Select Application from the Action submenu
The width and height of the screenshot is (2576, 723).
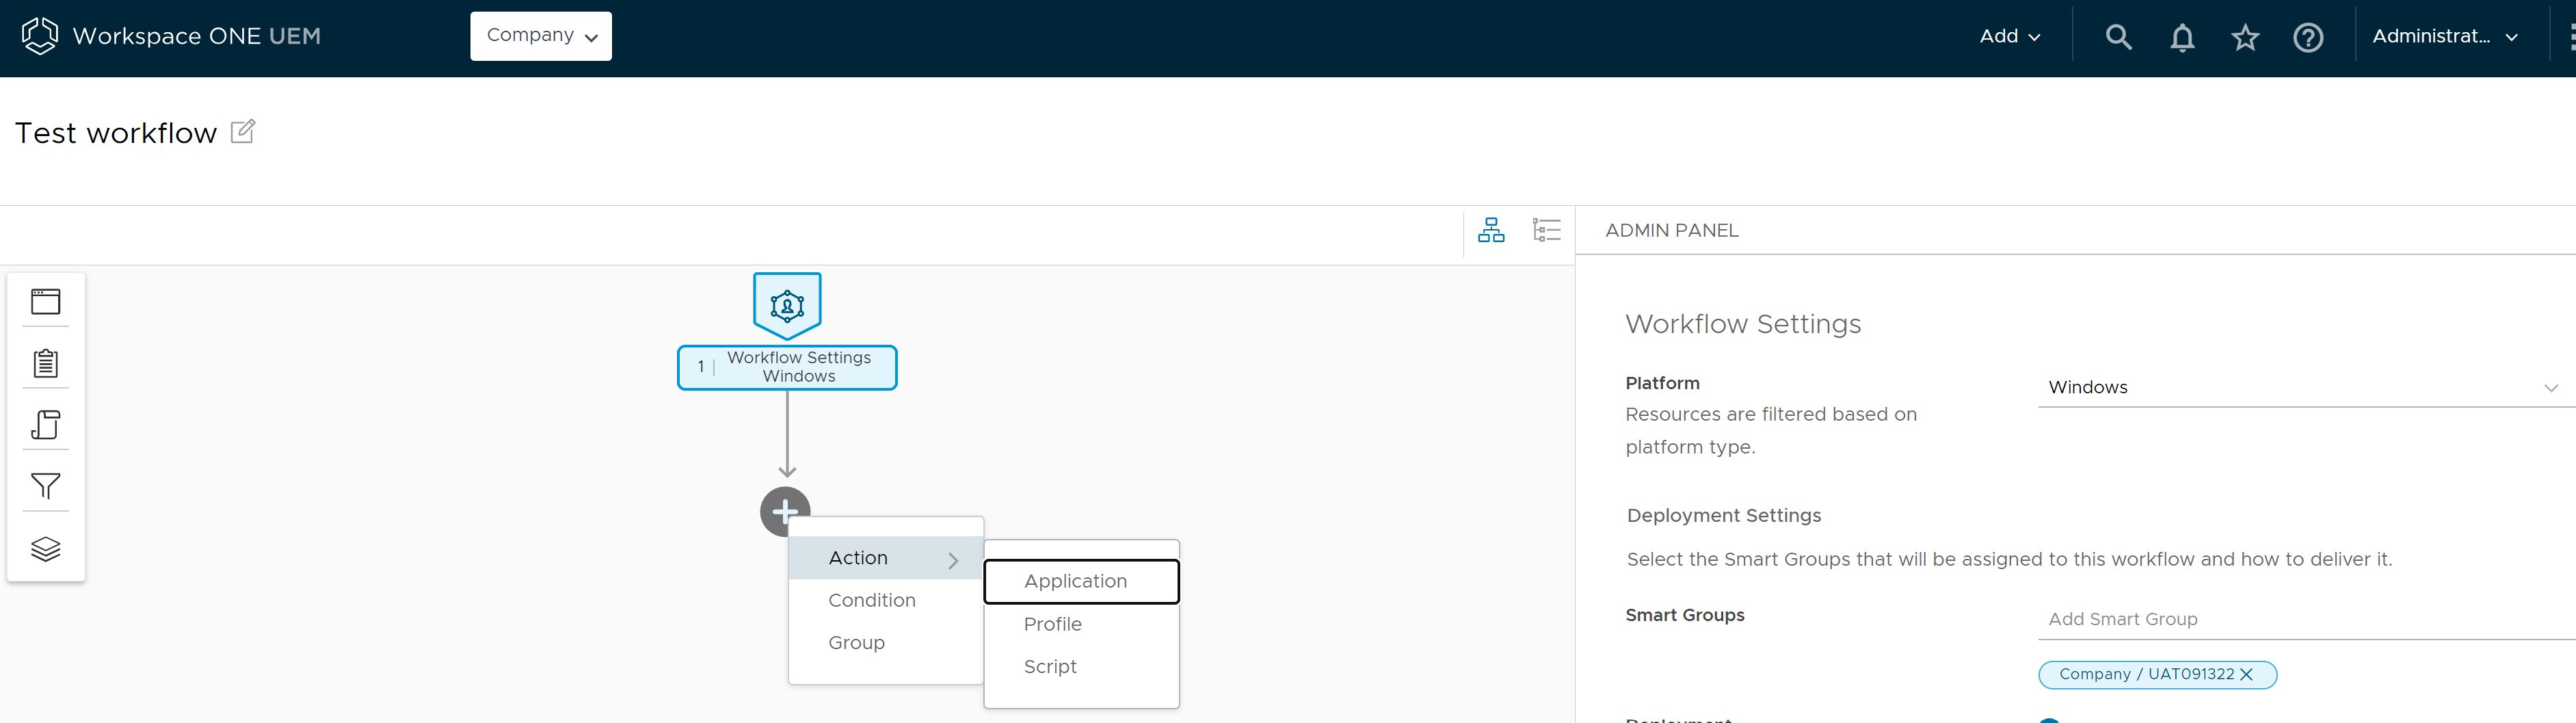(x=1081, y=581)
